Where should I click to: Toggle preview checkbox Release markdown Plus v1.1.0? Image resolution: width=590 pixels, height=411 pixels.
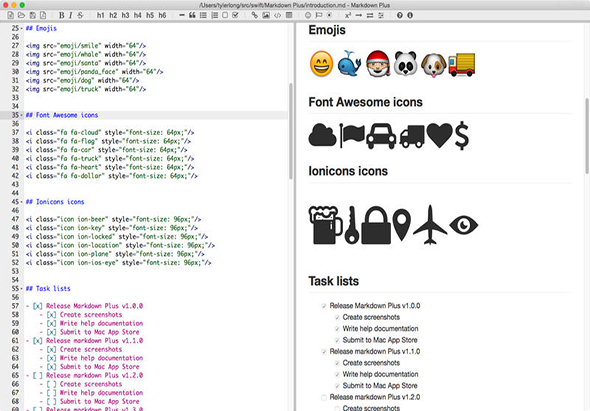click(324, 352)
